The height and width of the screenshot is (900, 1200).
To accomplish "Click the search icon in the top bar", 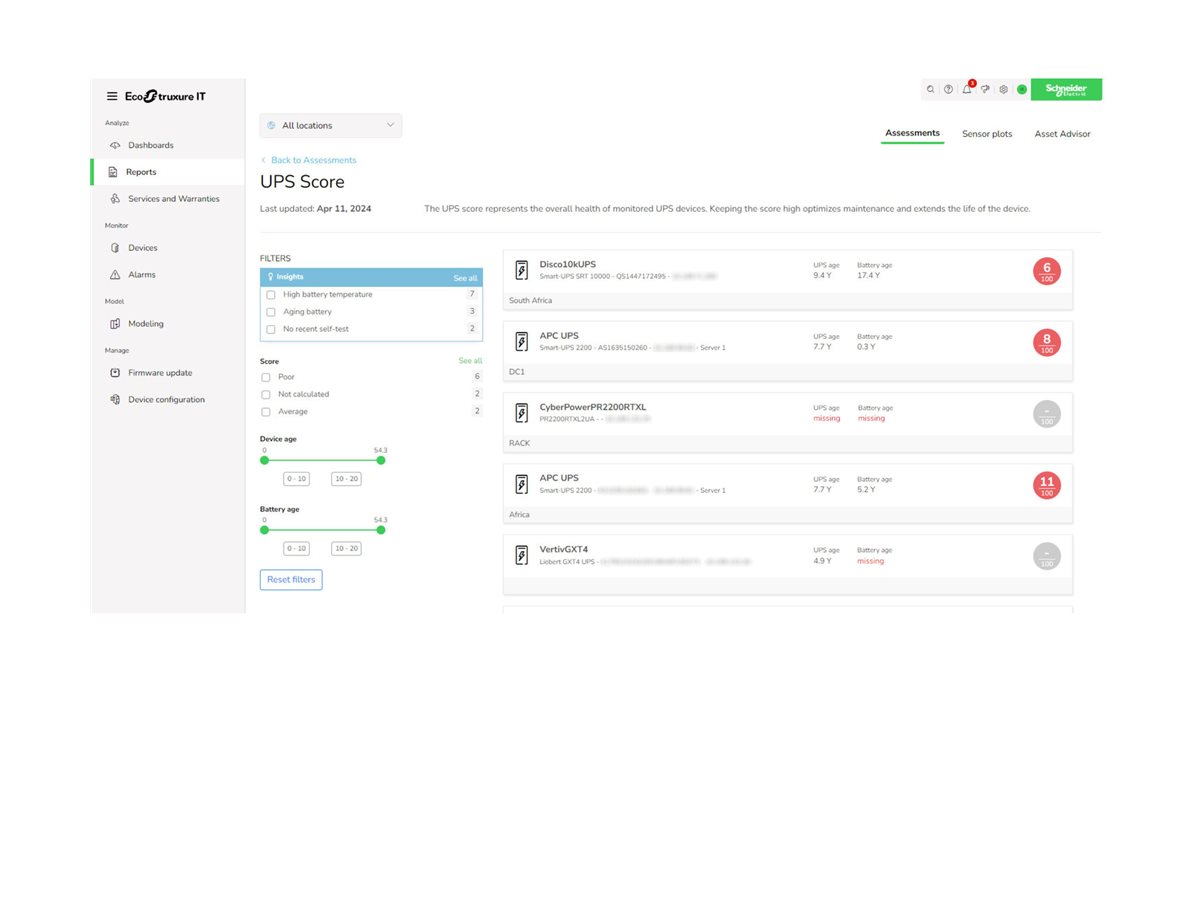I will pyautogui.click(x=930, y=89).
